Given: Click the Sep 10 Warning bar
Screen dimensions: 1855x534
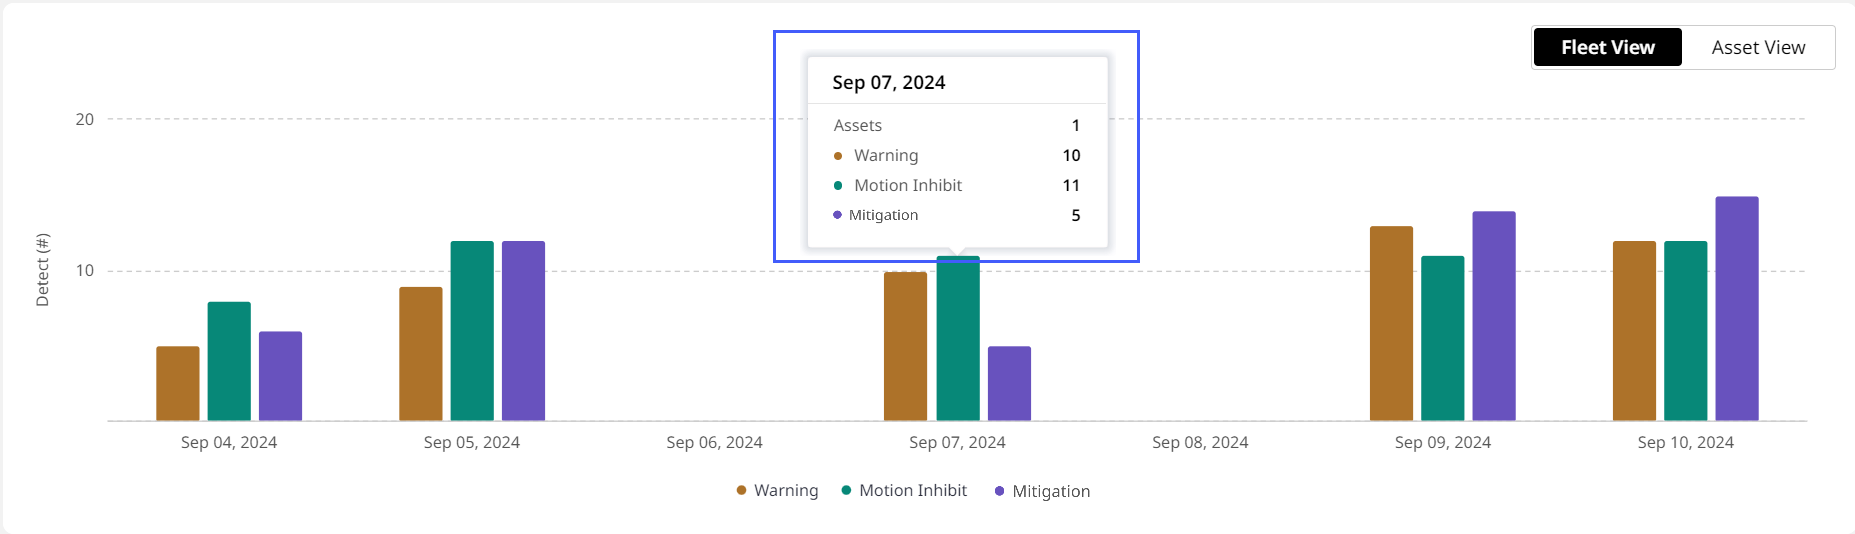Looking at the screenshot, I should click(1634, 331).
